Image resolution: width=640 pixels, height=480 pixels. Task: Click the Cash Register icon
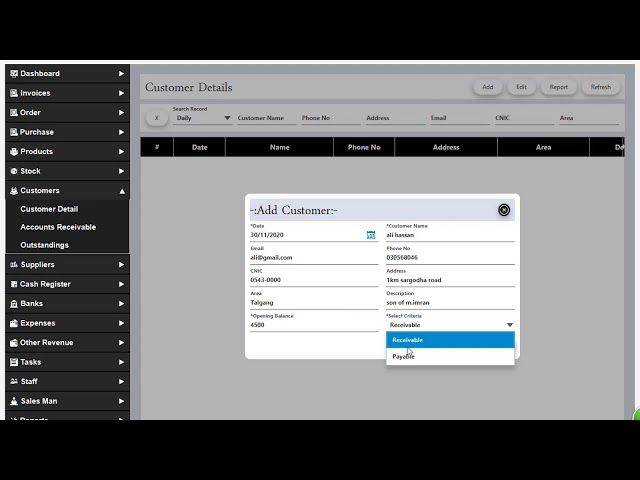[14, 284]
